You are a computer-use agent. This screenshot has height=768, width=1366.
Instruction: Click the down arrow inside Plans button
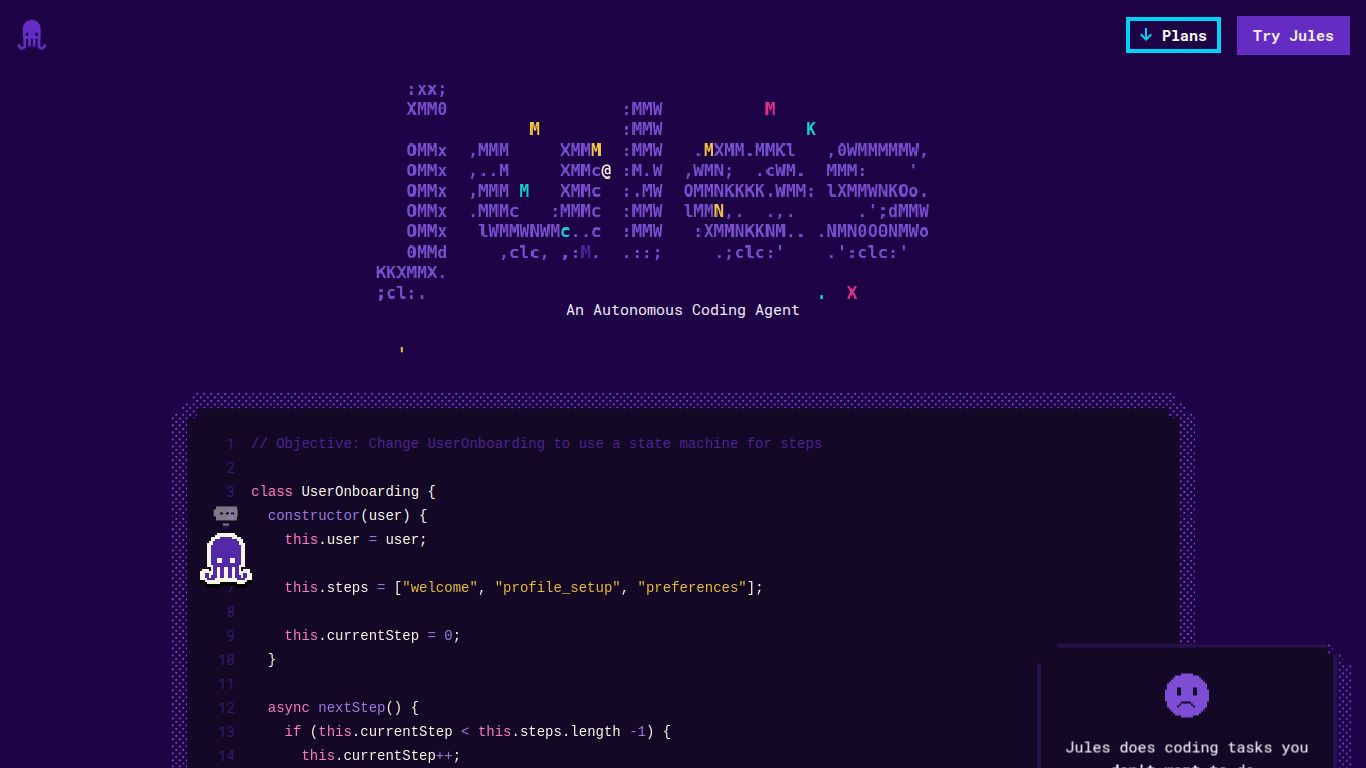click(x=1146, y=35)
